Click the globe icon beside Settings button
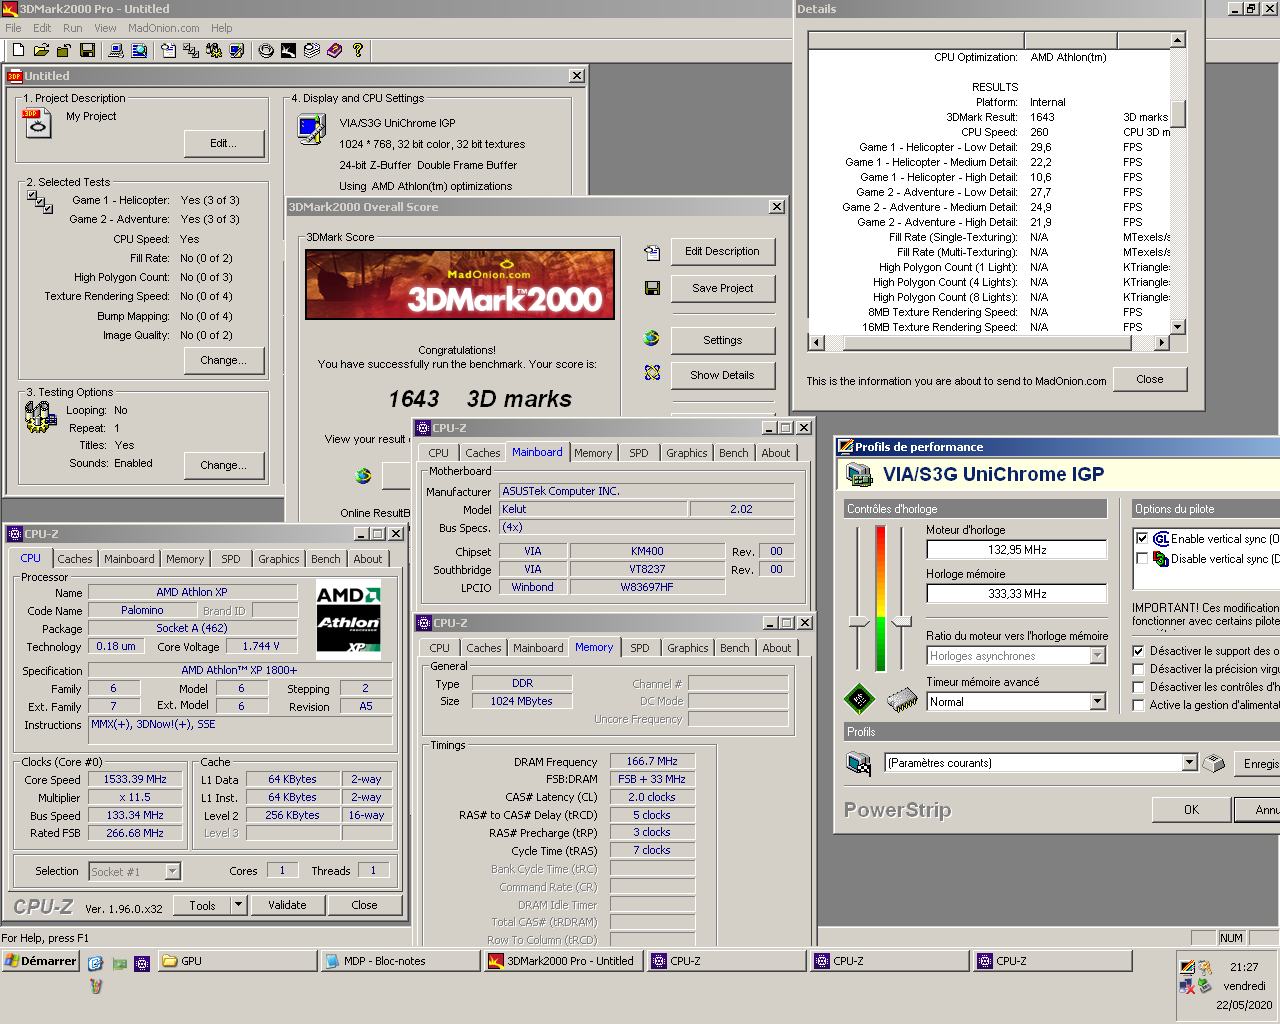 [652, 338]
